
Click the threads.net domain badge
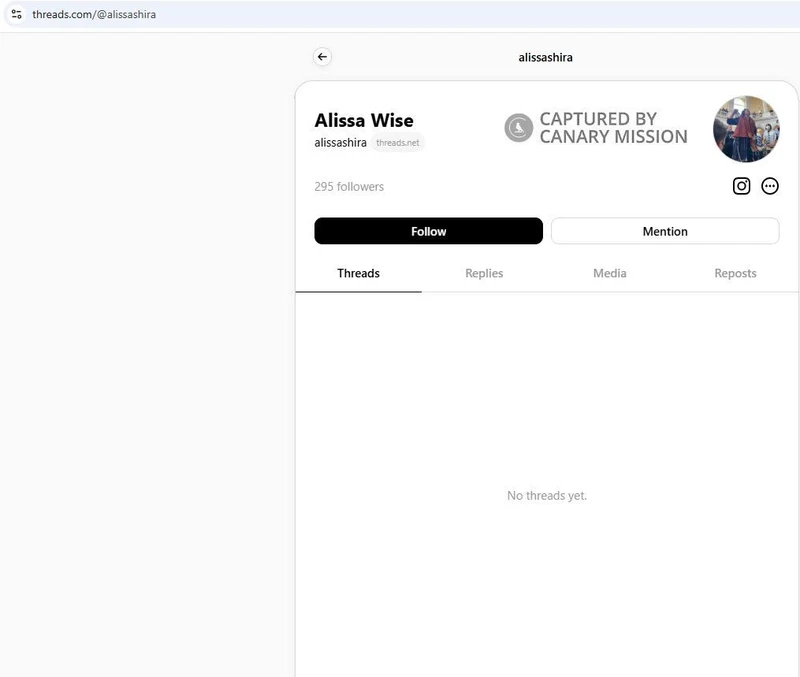(398, 143)
